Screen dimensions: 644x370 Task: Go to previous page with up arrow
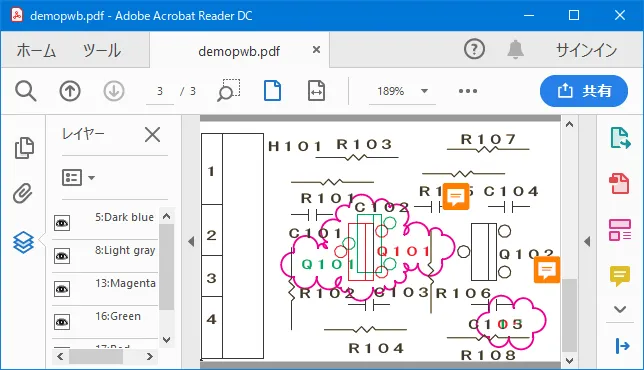pos(70,91)
